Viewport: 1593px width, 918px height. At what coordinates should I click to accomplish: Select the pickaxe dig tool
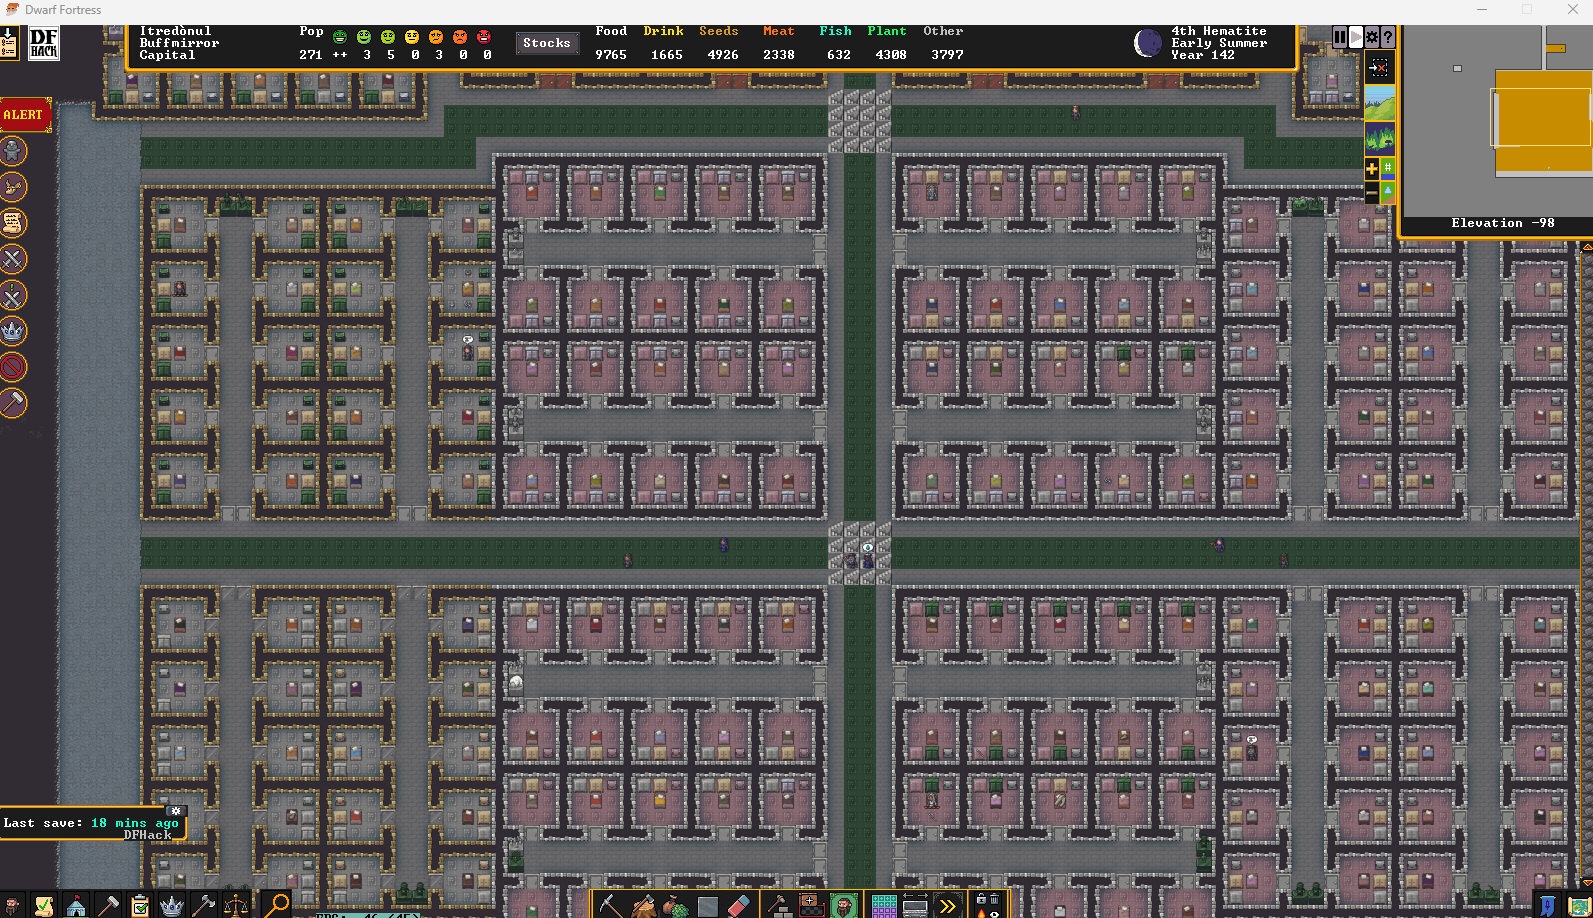[x=610, y=906]
